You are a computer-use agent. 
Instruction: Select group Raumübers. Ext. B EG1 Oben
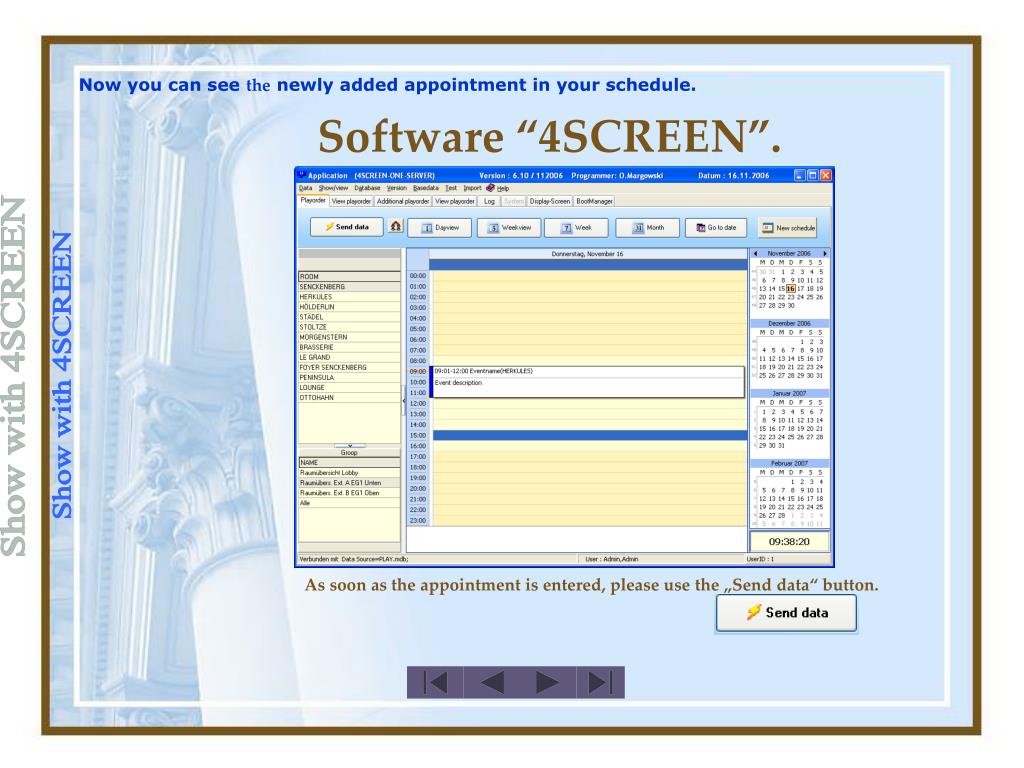[349, 493]
